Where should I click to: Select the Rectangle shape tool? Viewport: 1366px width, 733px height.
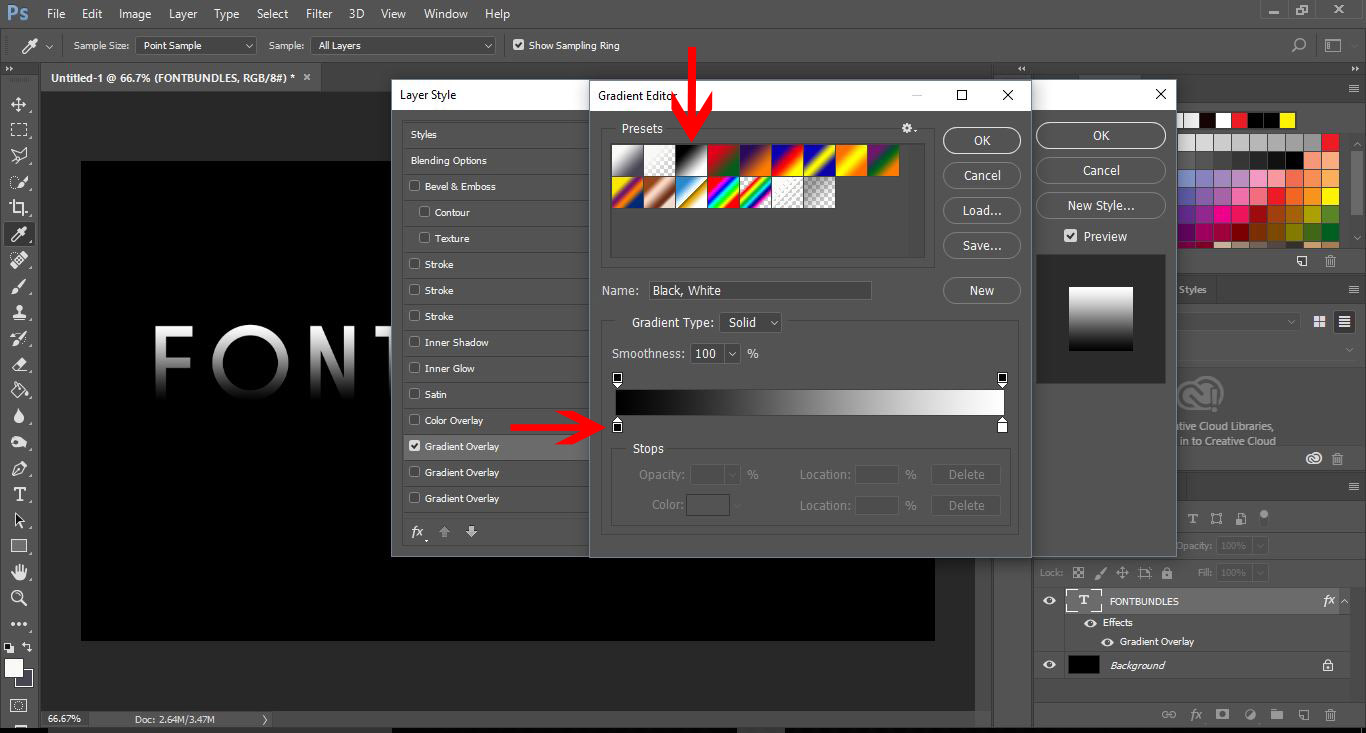[x=19, y=546]
